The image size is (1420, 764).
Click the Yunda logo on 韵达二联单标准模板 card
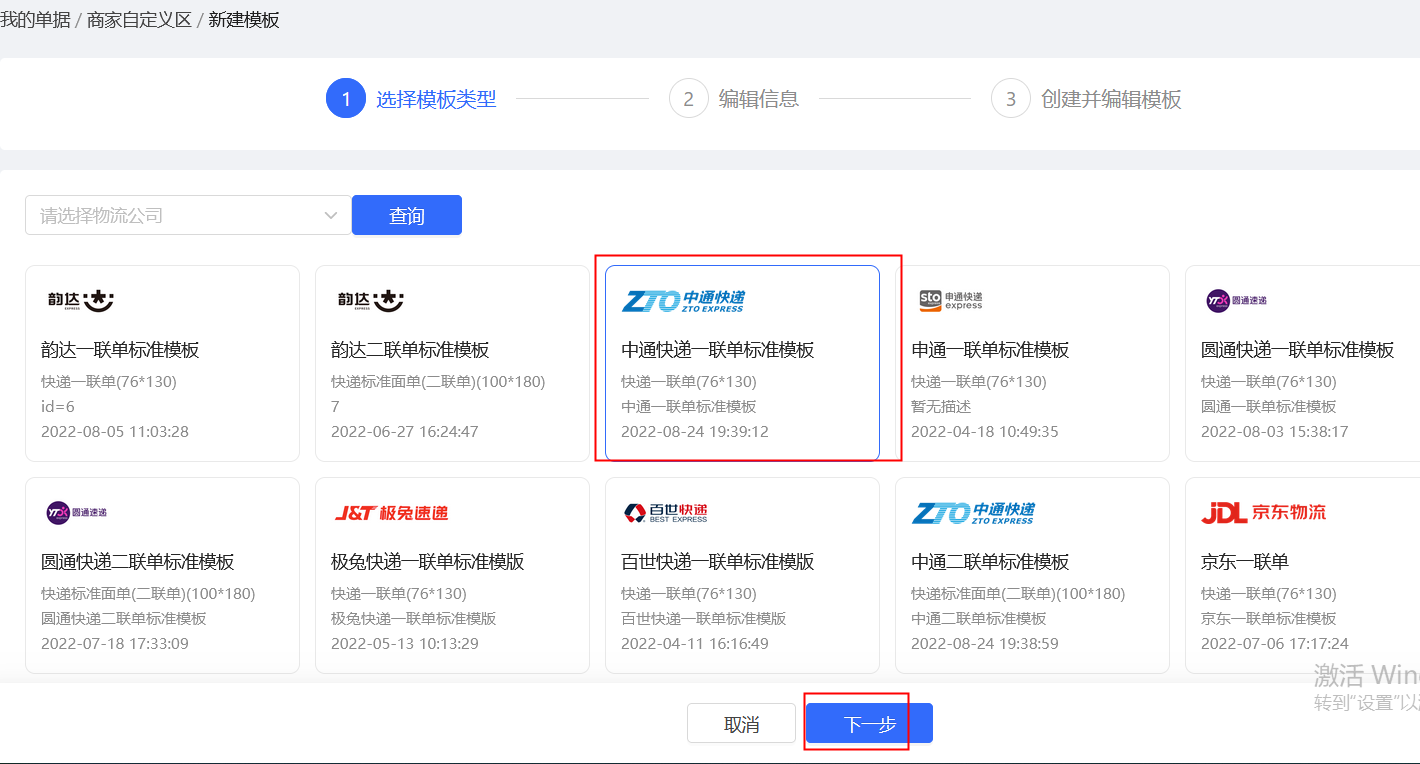[x=371, y=300]
